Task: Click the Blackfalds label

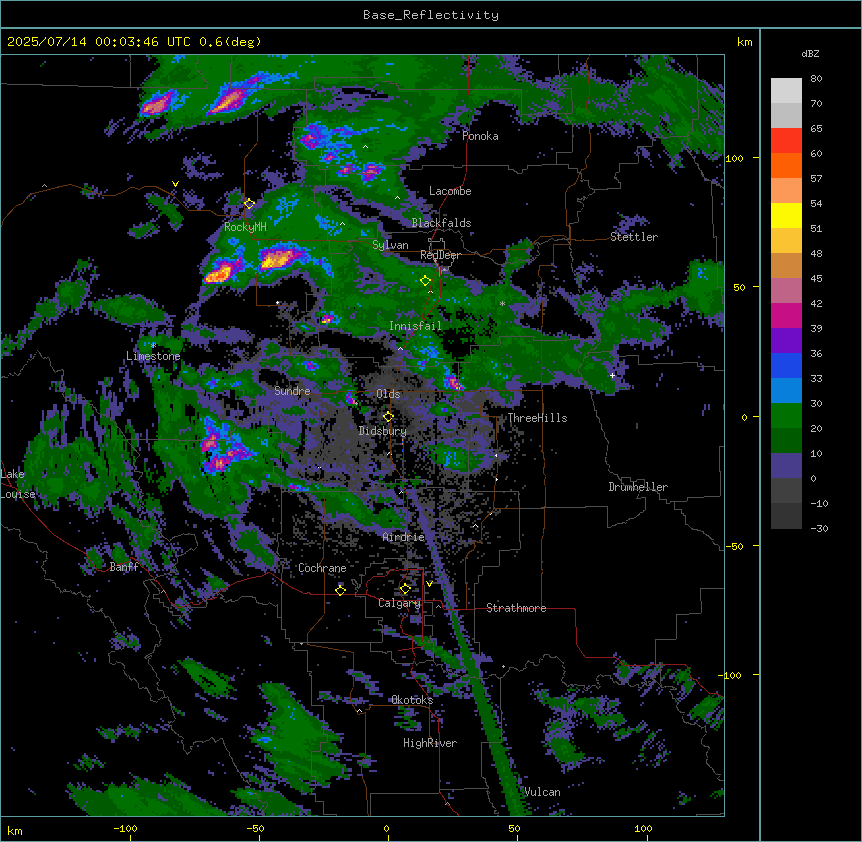Action: 441,223
